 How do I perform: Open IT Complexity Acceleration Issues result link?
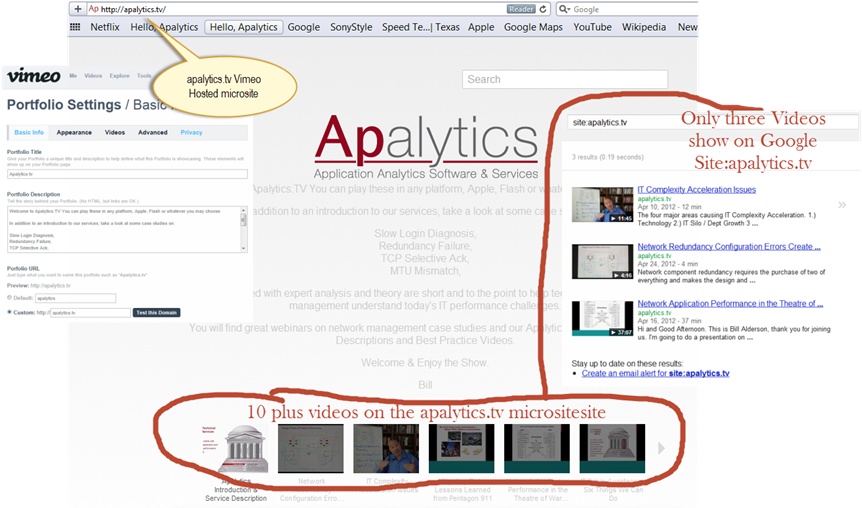coord(696,190)
